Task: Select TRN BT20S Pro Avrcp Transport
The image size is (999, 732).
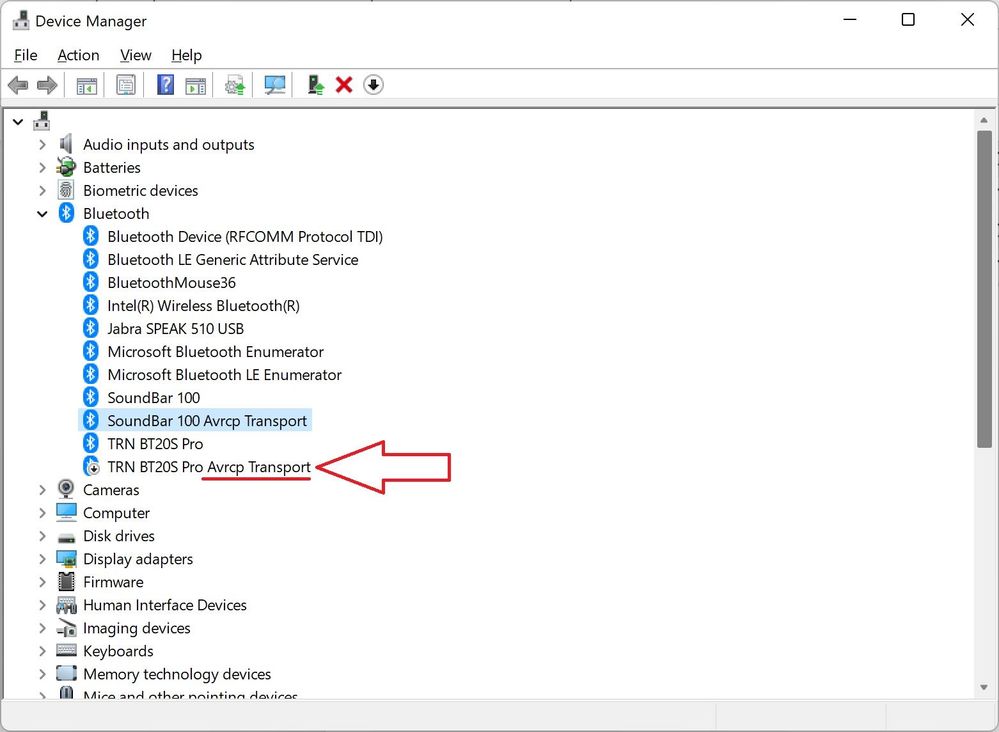Action: 209,466
